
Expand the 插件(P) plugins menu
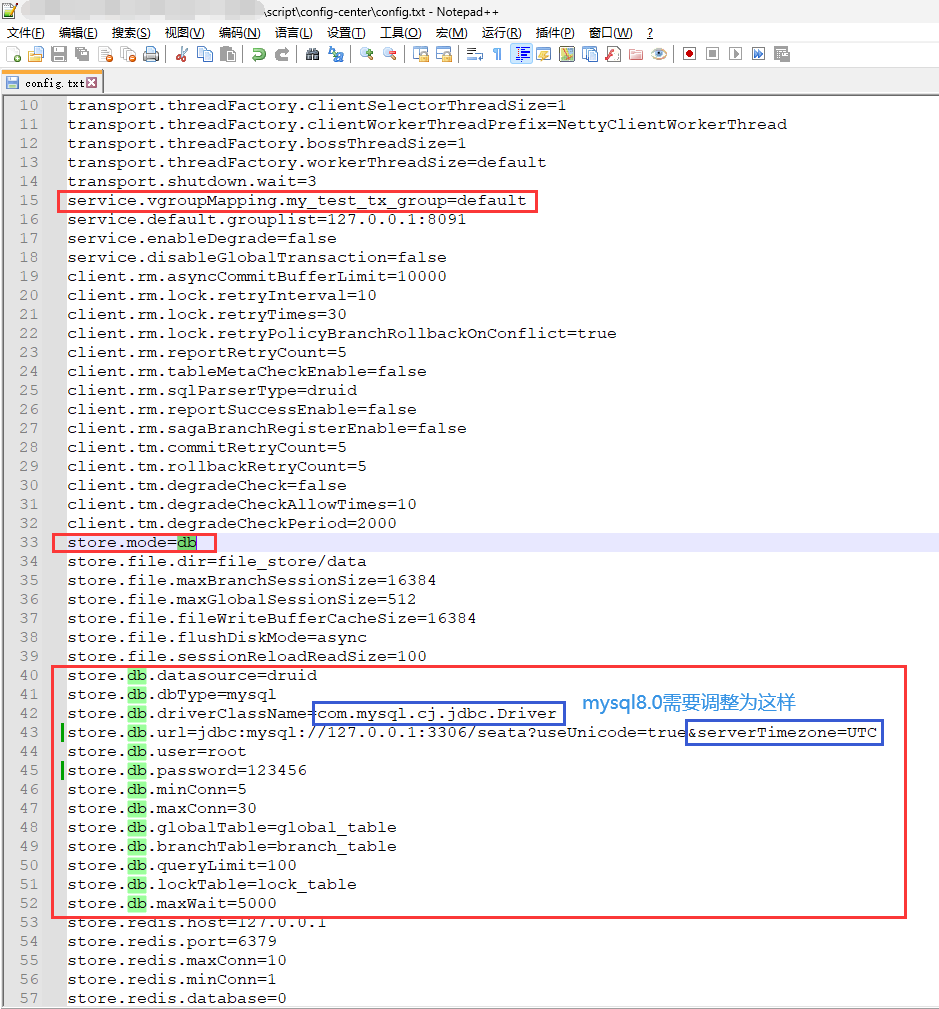[555, 33]
